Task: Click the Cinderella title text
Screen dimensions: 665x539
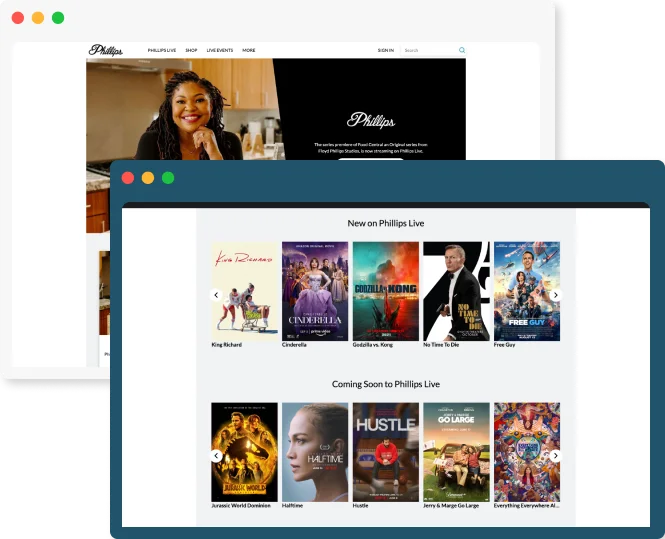Action: coord(294,345)
